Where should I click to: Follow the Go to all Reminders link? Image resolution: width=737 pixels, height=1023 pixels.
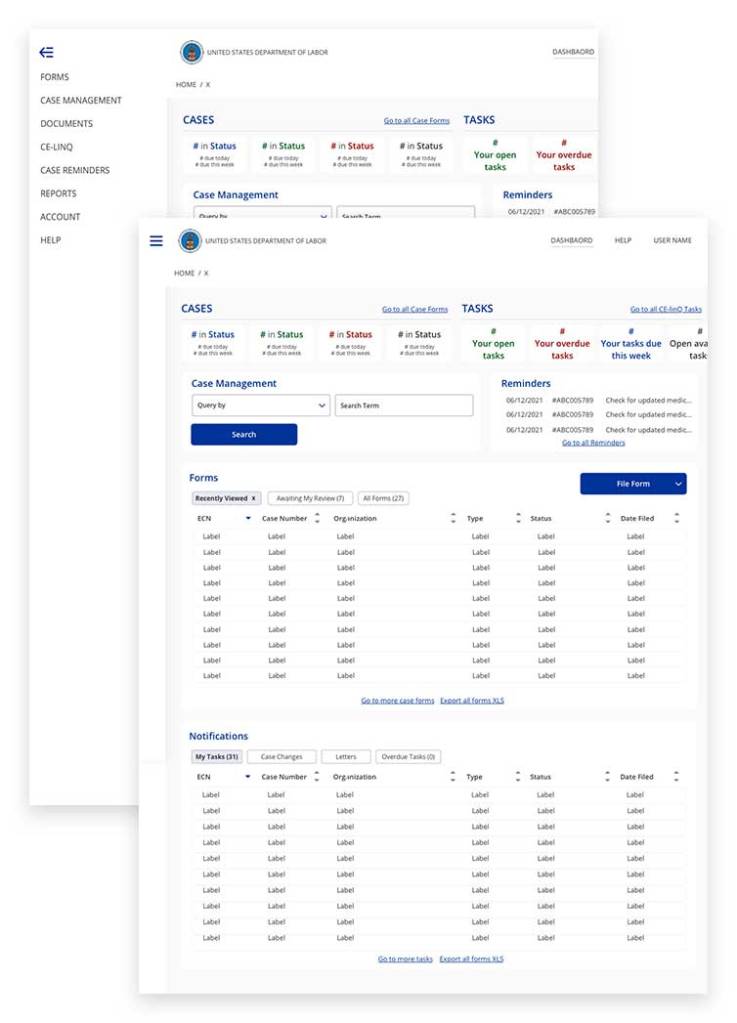pyautogui.click(x=593, y=443)
